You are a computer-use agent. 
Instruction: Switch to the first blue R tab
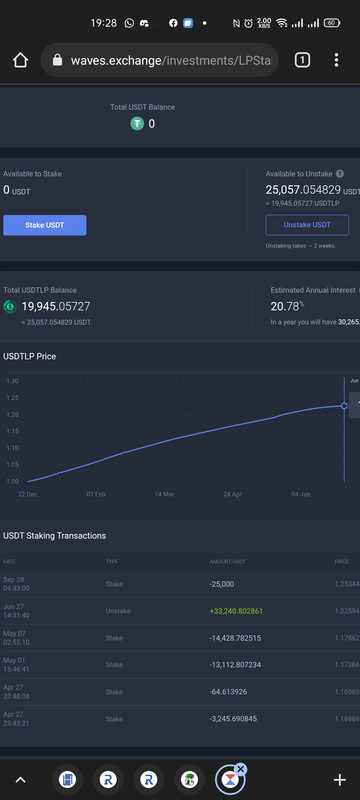coord(108,780)
